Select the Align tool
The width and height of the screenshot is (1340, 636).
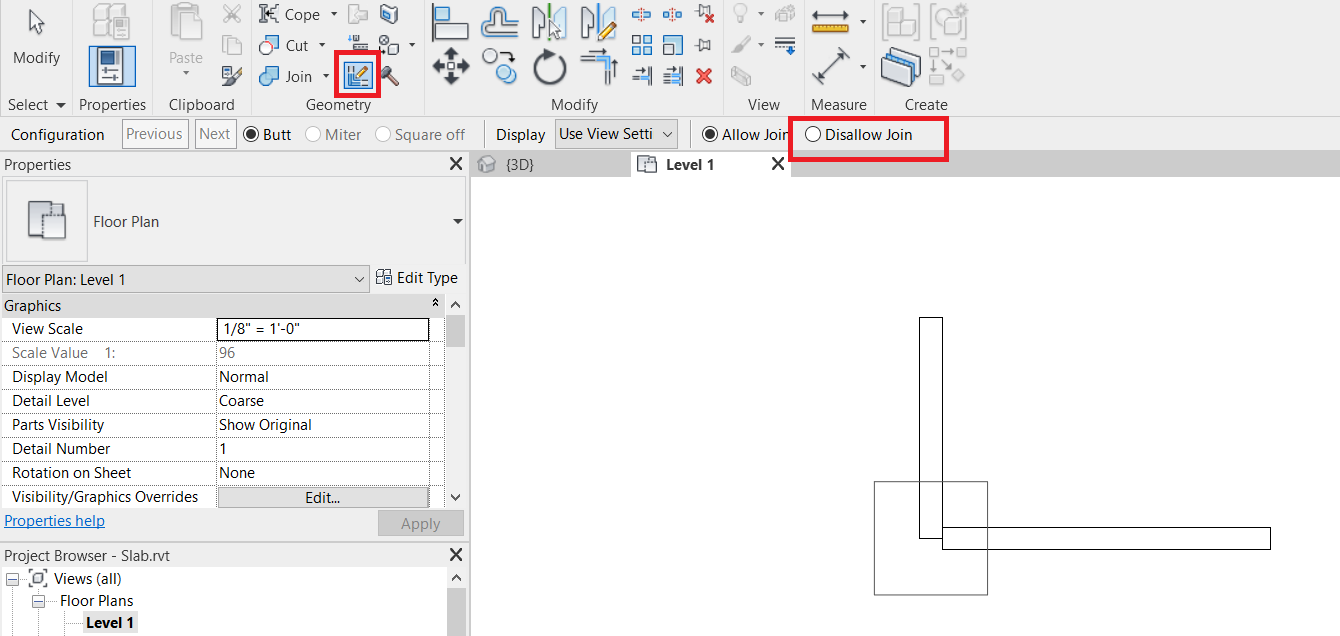pos(449,20)
